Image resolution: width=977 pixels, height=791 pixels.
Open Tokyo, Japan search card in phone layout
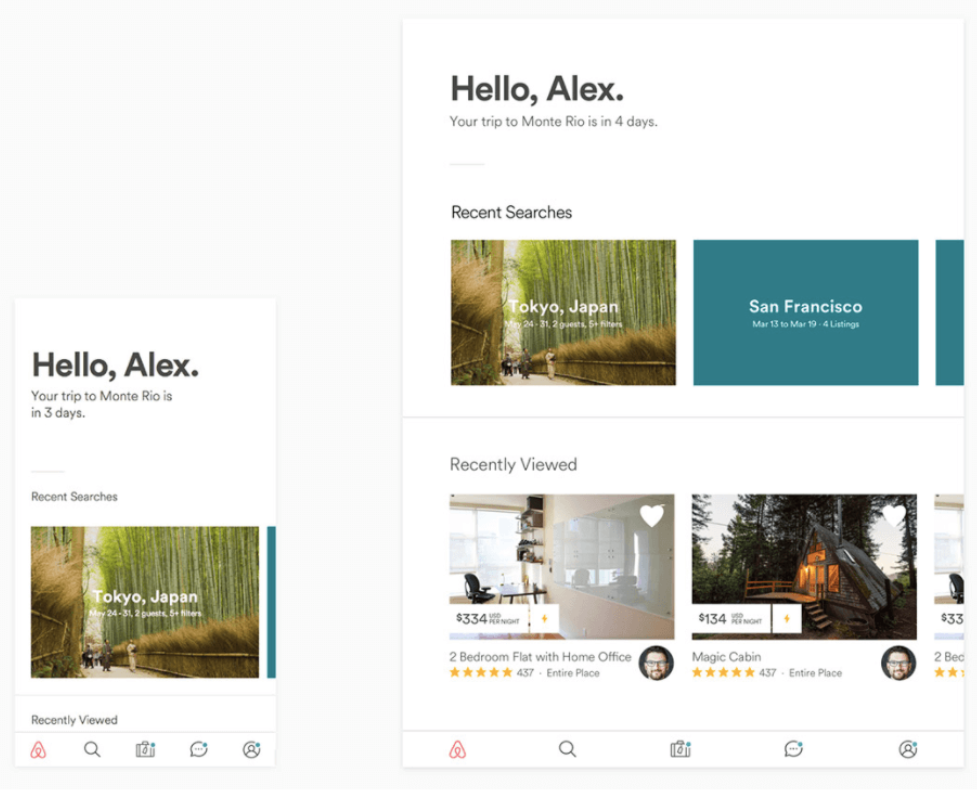tap(145, 602)
